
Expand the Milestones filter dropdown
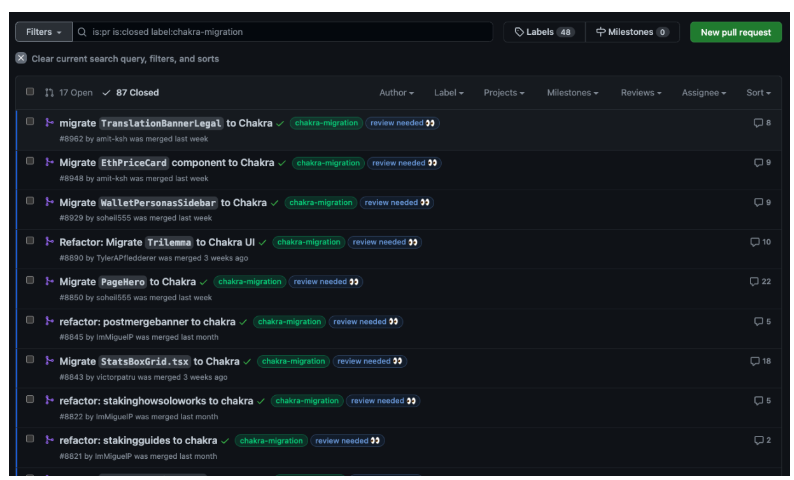point(572,93)
